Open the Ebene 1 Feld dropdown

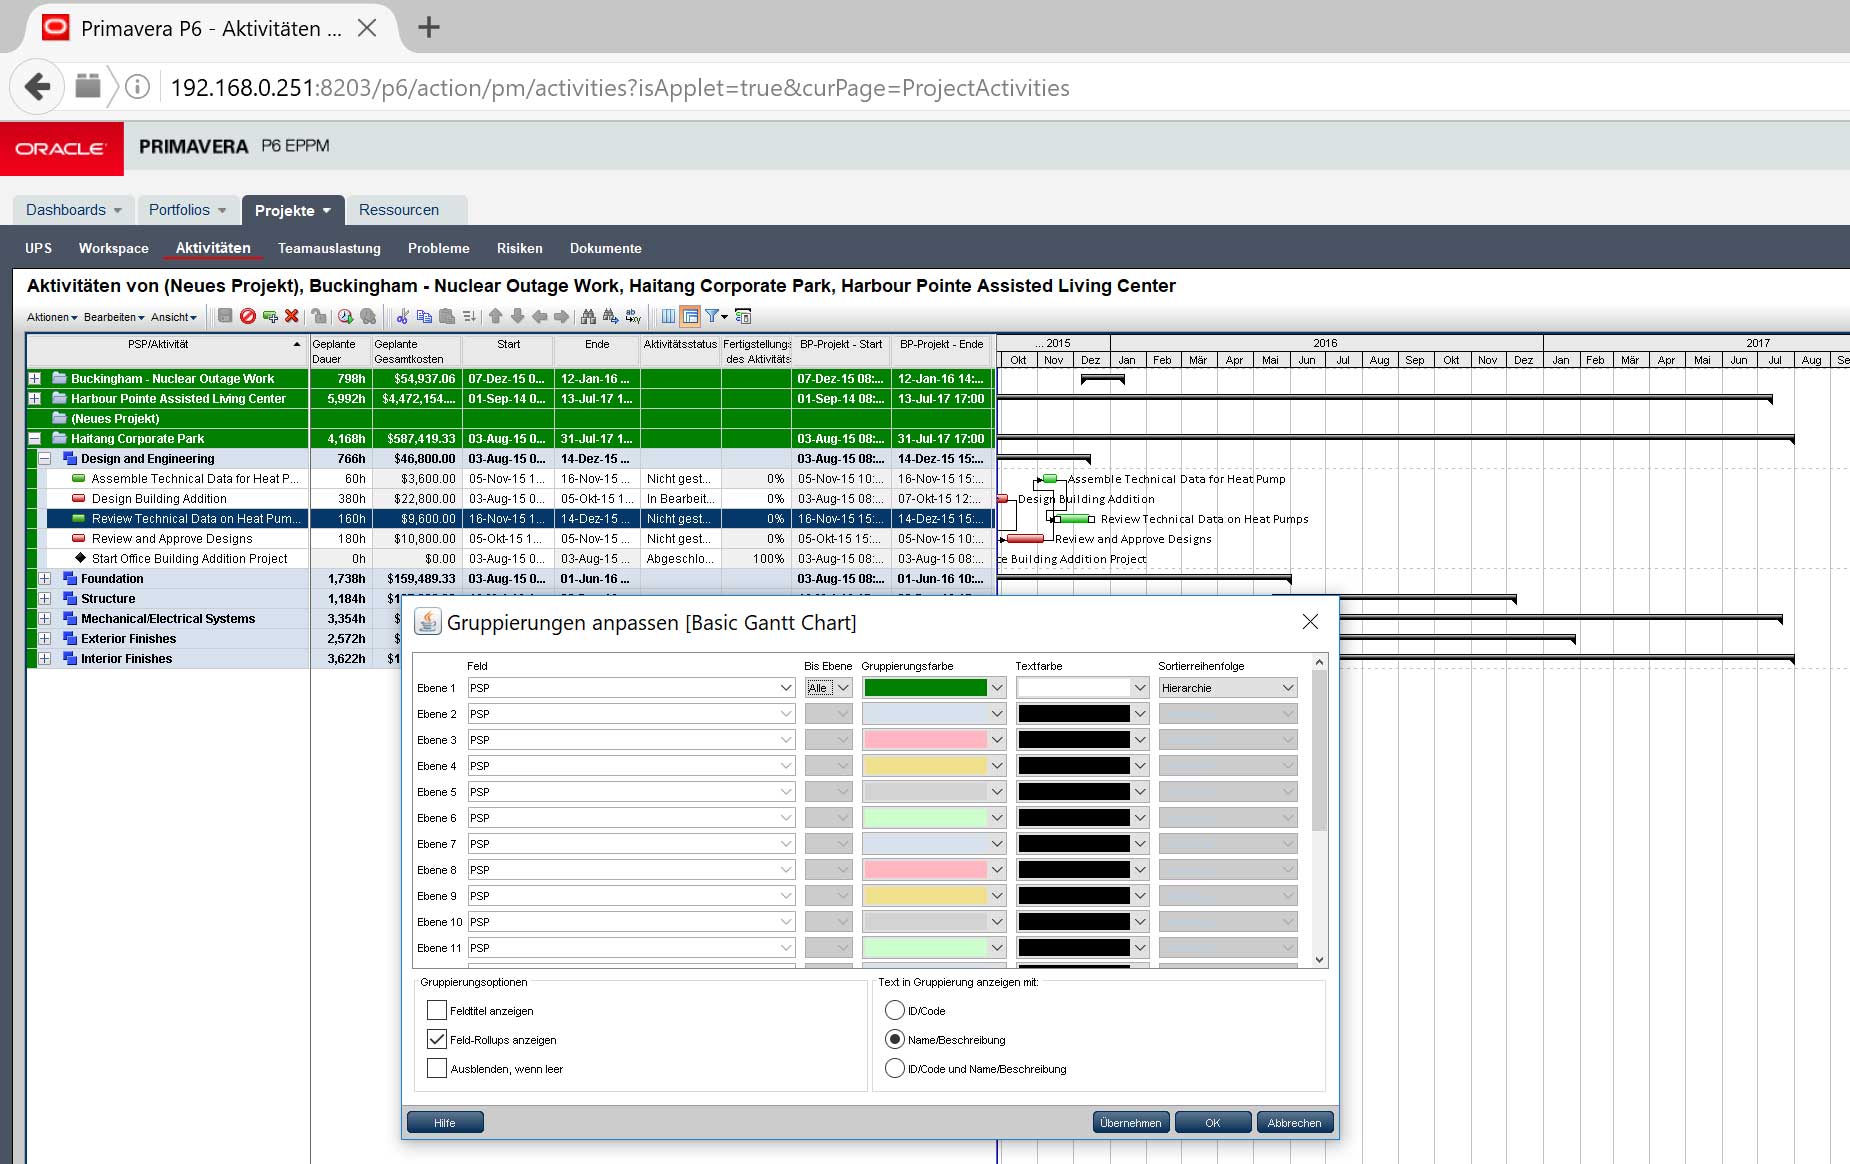(x=631, y=687)
